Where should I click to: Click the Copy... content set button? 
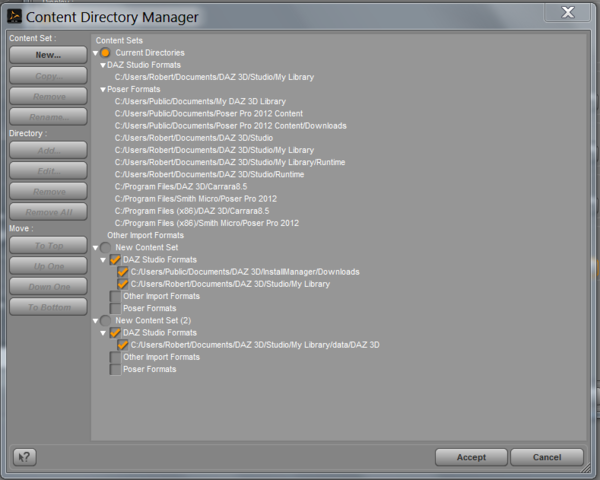click(x=48, y=76)
